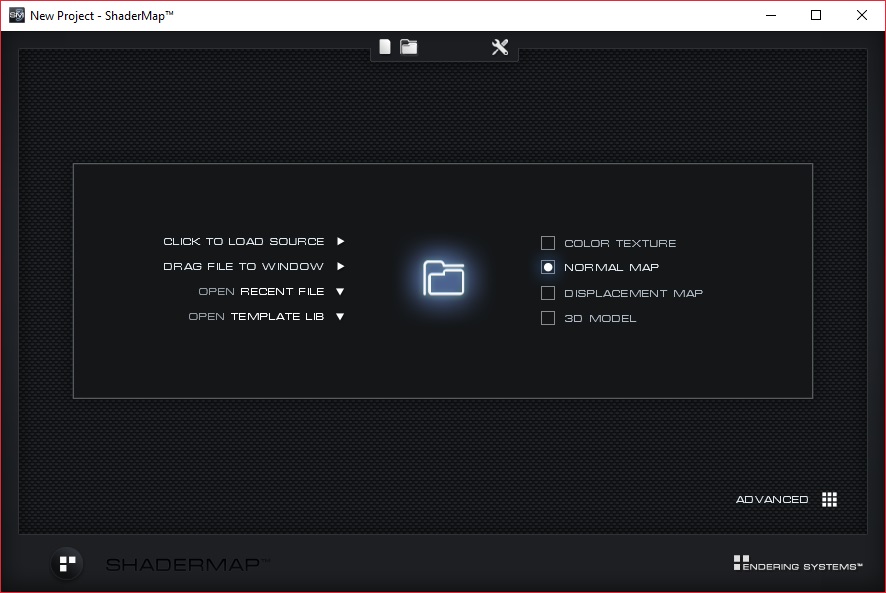Click the New Project blank page icon
The height and width of the screenshot is (593, 886).
tap(385, 47)
